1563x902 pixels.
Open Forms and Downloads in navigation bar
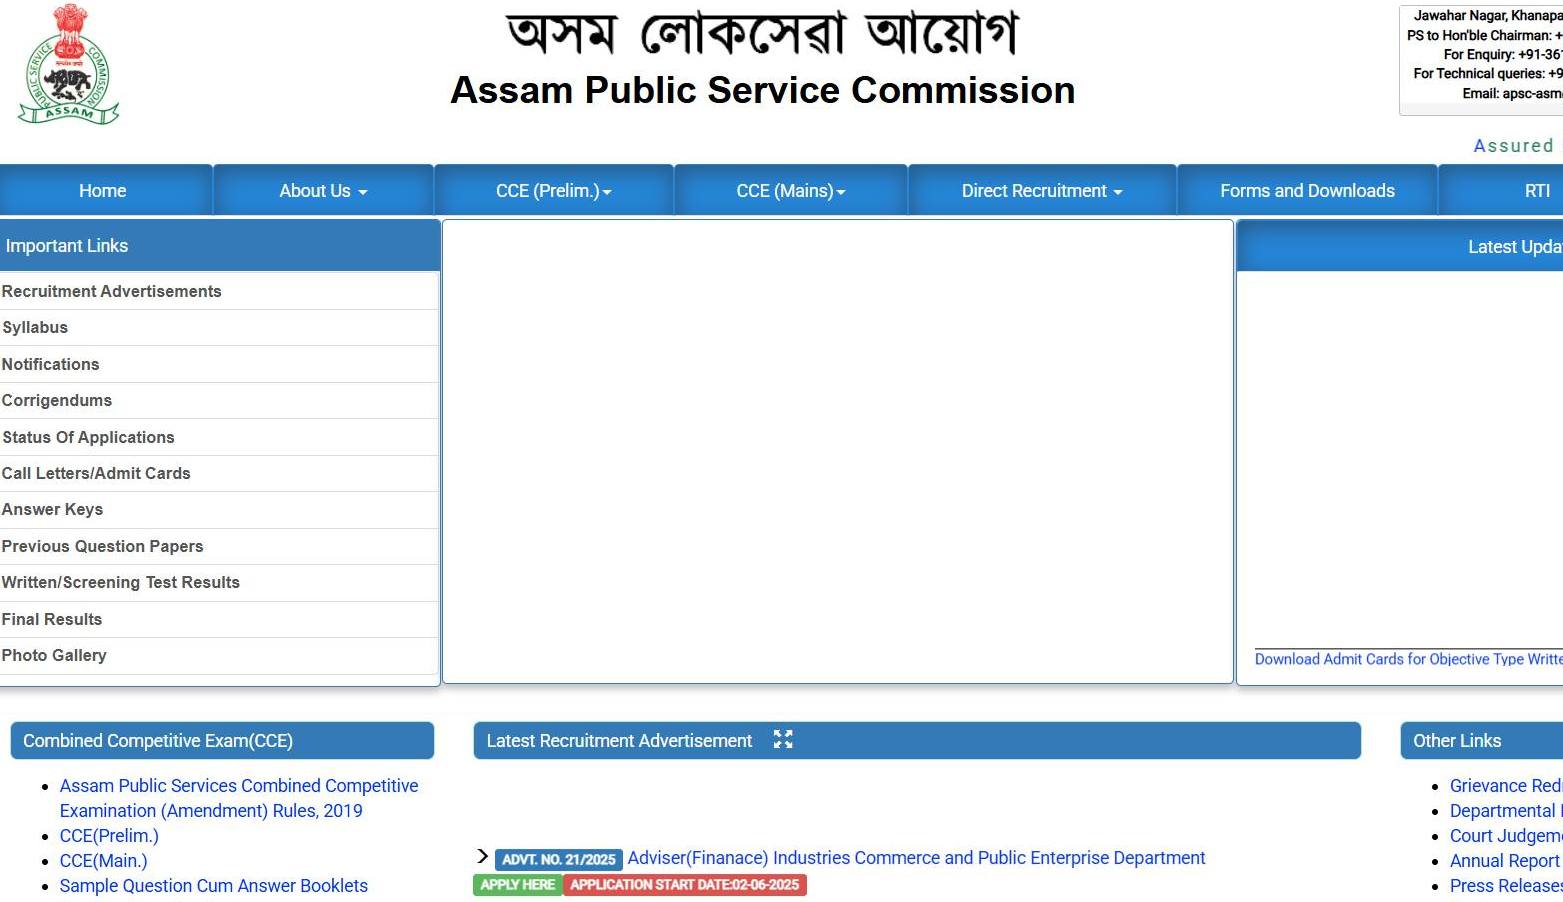pyautogui.click(x=1307, y=190)
